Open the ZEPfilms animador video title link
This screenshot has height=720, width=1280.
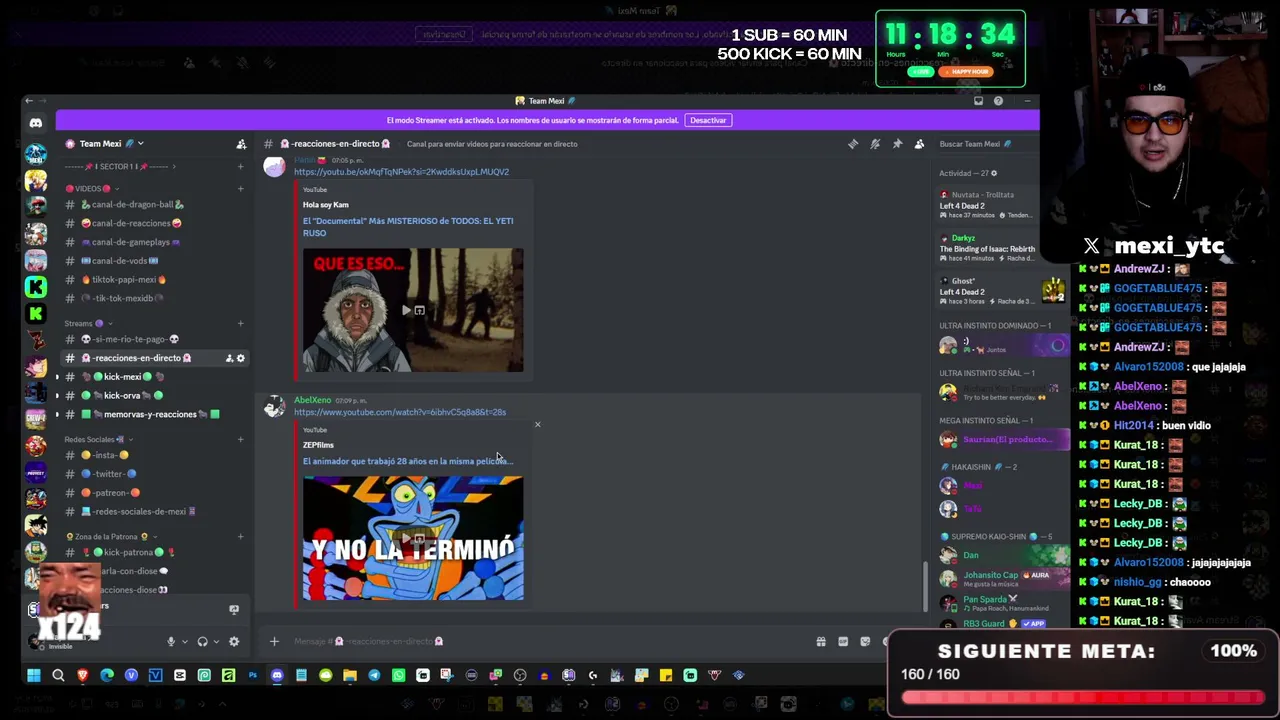pos(408,461)
